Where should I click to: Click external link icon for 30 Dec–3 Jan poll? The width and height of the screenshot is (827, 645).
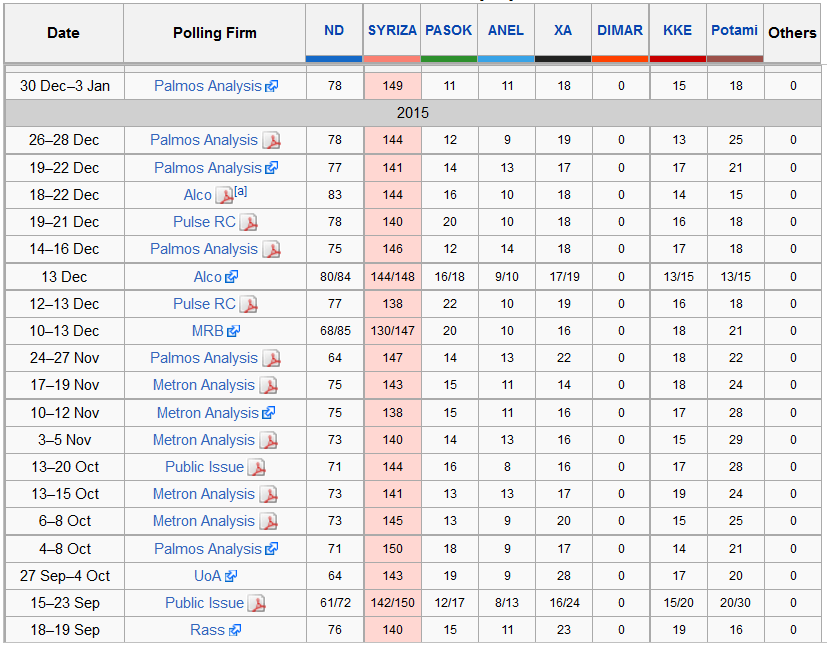tap(271, 87)
